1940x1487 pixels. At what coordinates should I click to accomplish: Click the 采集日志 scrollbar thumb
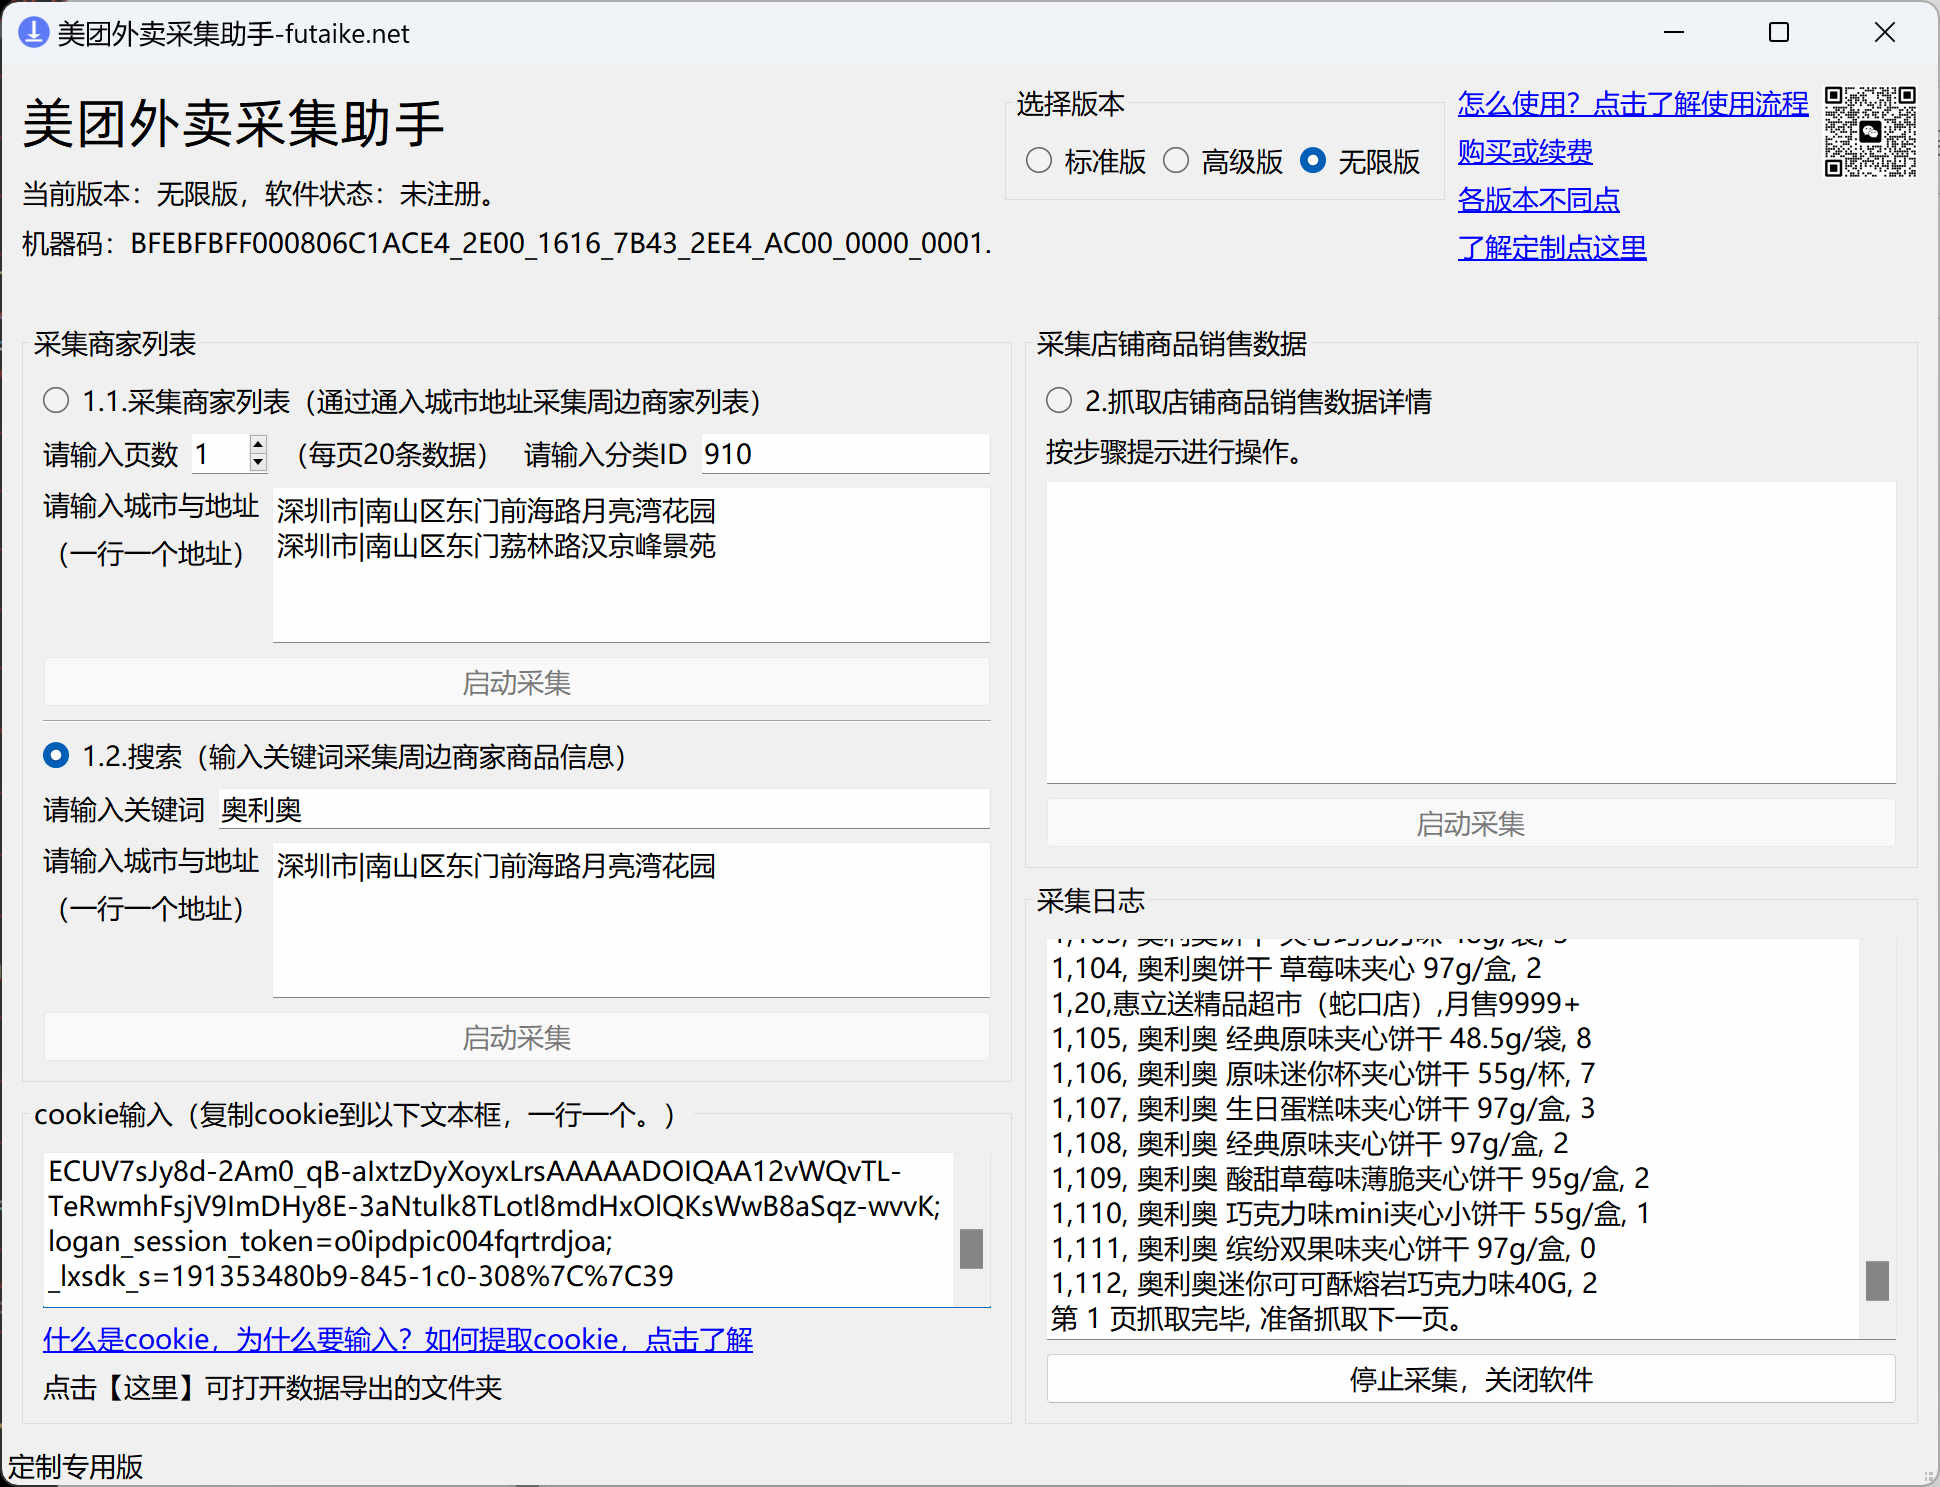coord(1877,1281)
